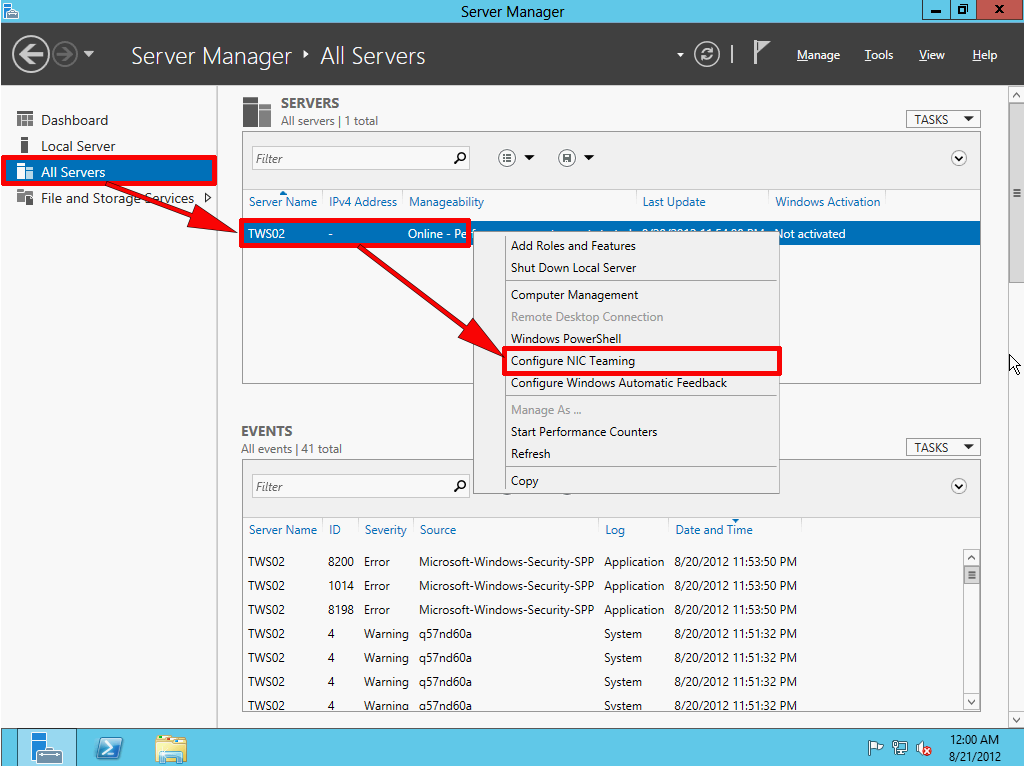Screen dimensions: 1024x766
Task: Click the File and Storage Services icon
Action: click(x=25, y=197)
